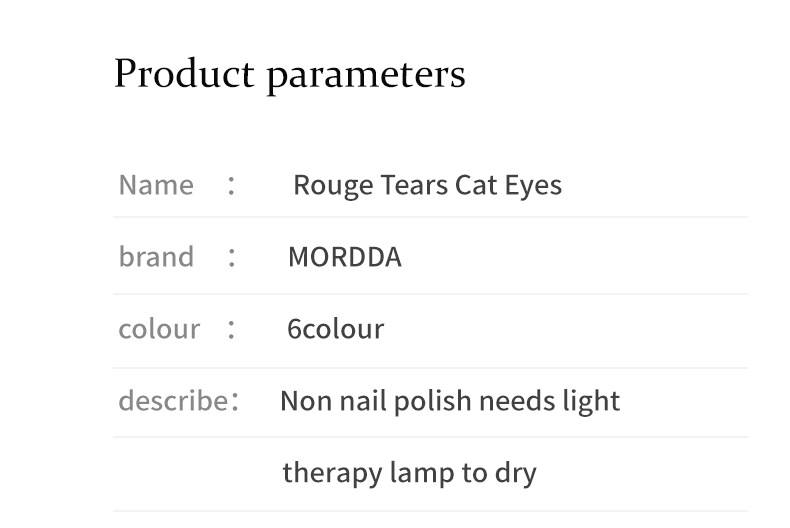Click the MORDDA brand value
Image resolution: width=790 pixels, height=528 pixels.
click(345, 257)
